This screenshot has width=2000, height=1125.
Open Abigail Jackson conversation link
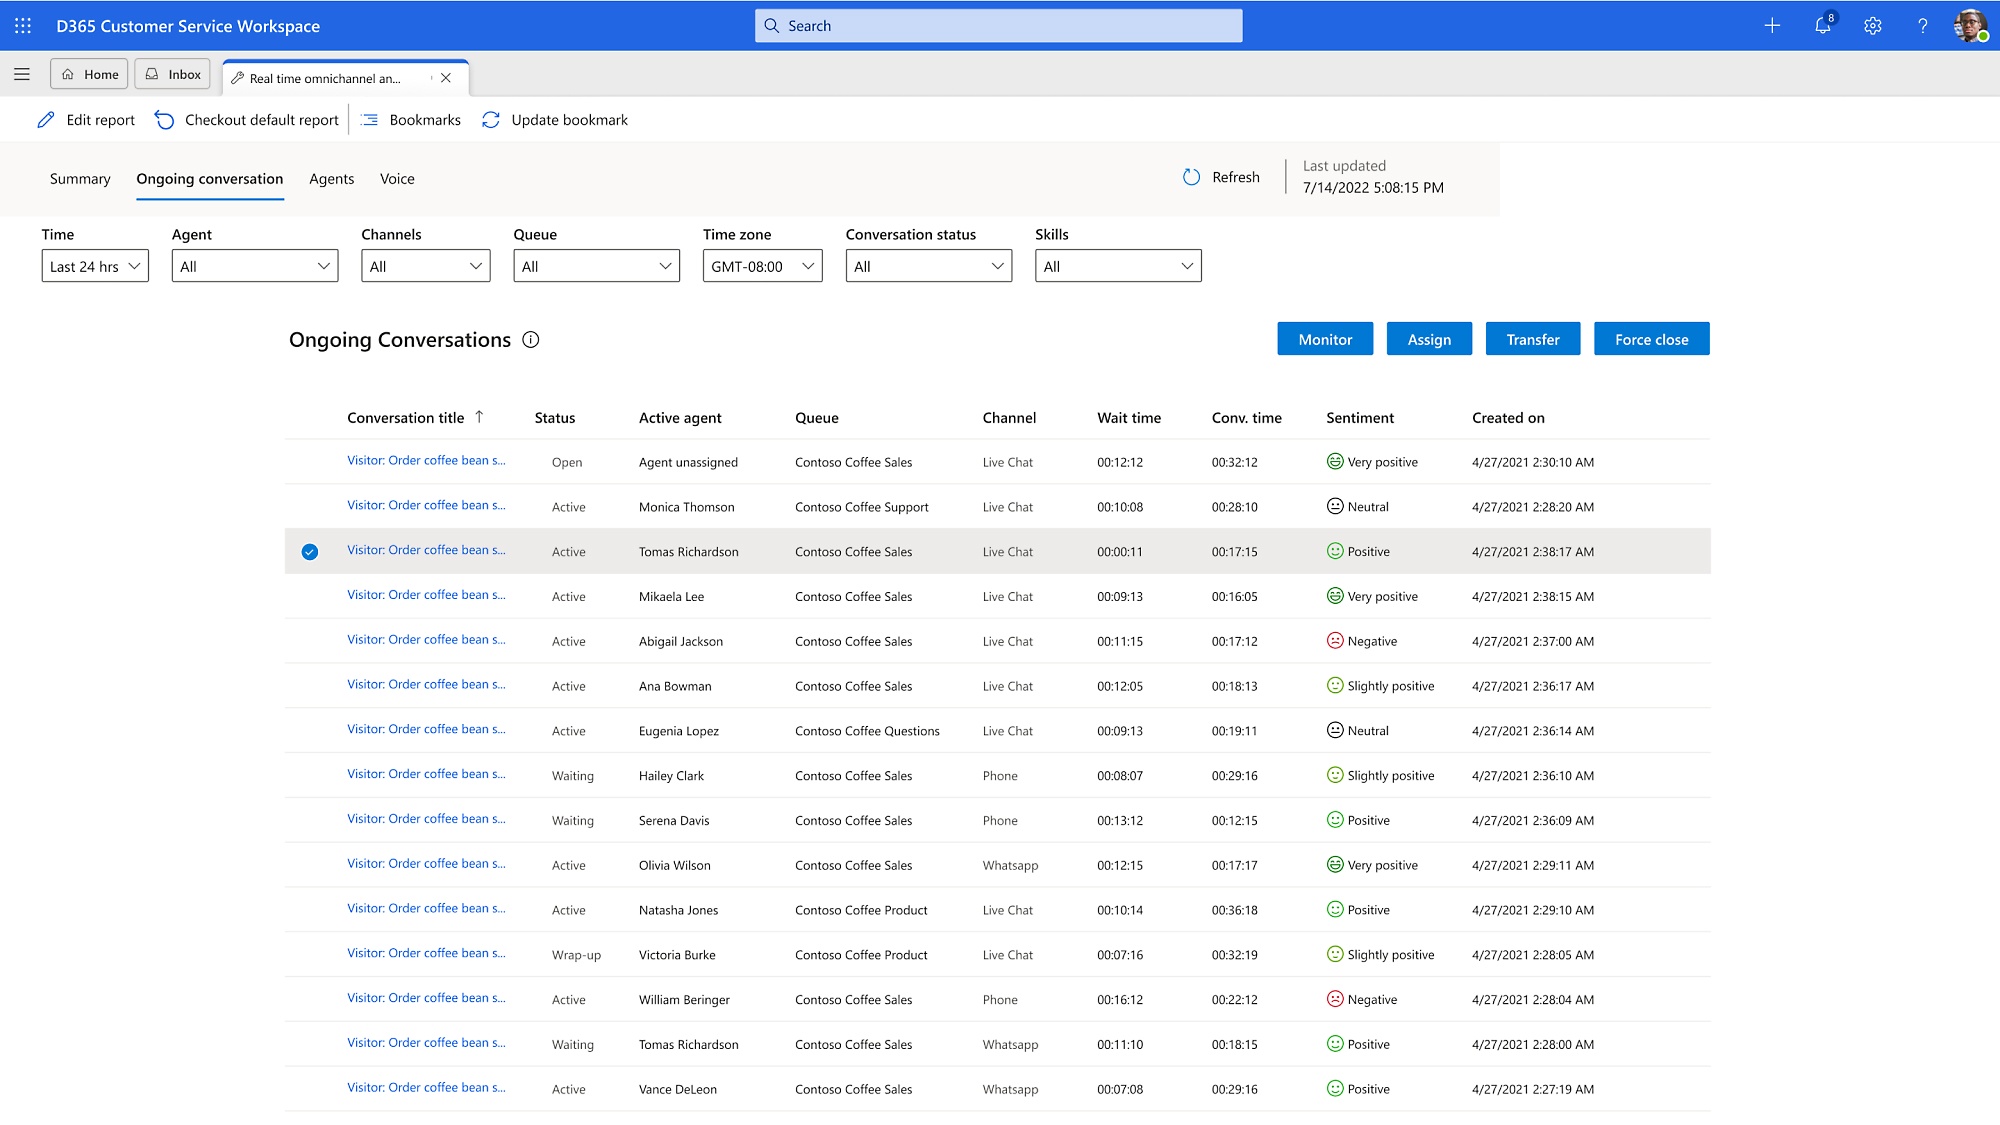[x=427, y=639]
